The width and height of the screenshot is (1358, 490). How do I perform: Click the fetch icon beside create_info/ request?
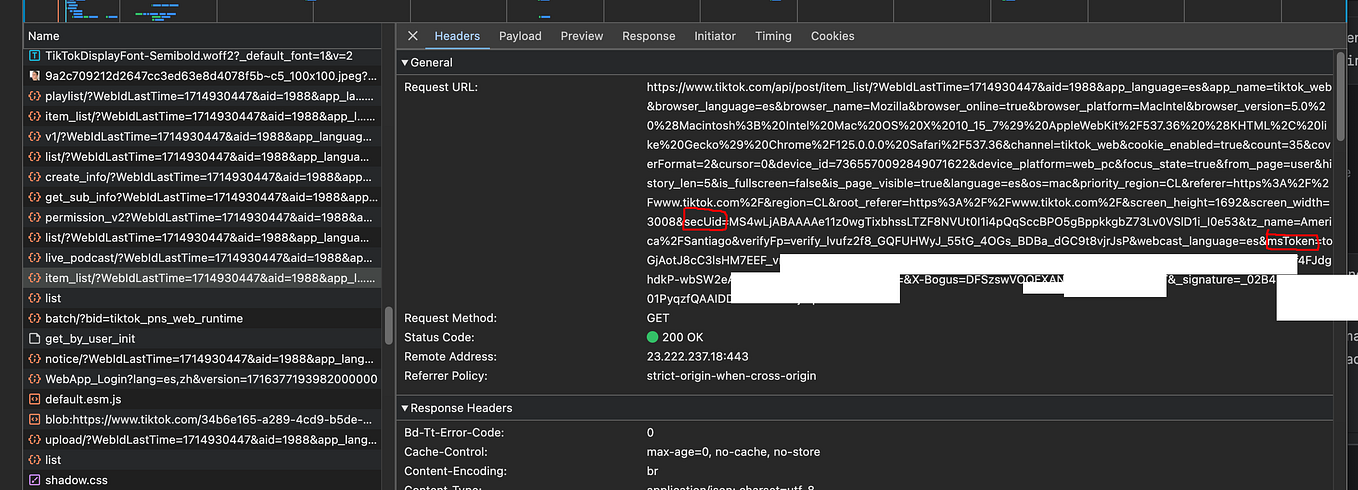coord(35,177)
